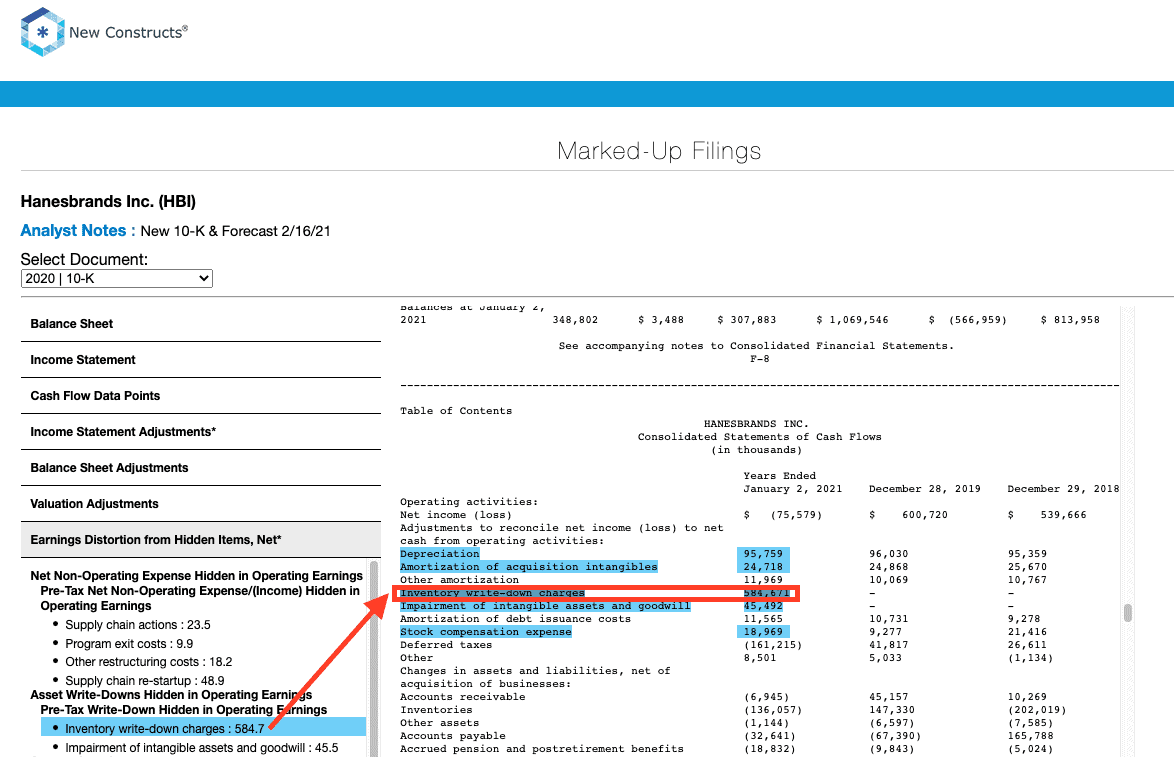Click the highlighted value 95,759

pos(763,554)
